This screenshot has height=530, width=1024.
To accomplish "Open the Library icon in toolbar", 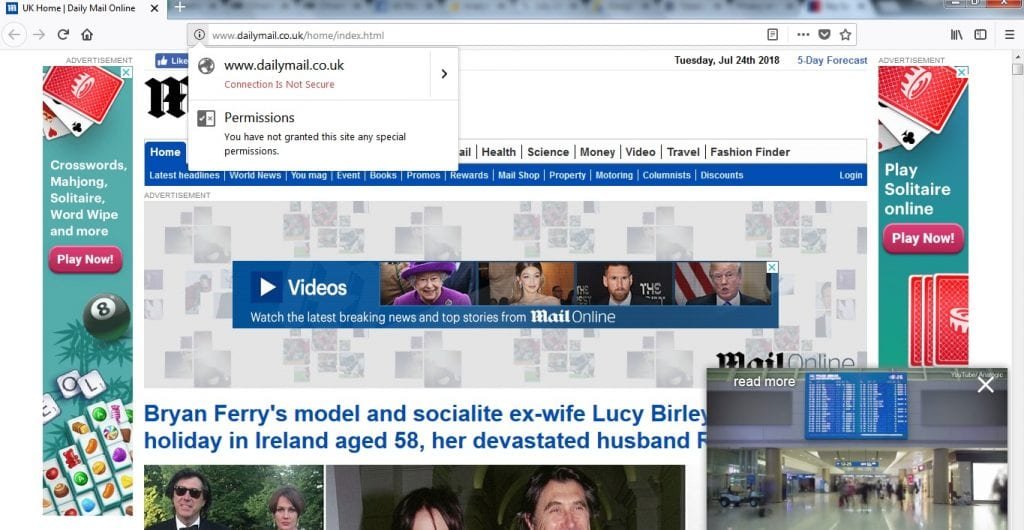I will (x=956, y=35).
